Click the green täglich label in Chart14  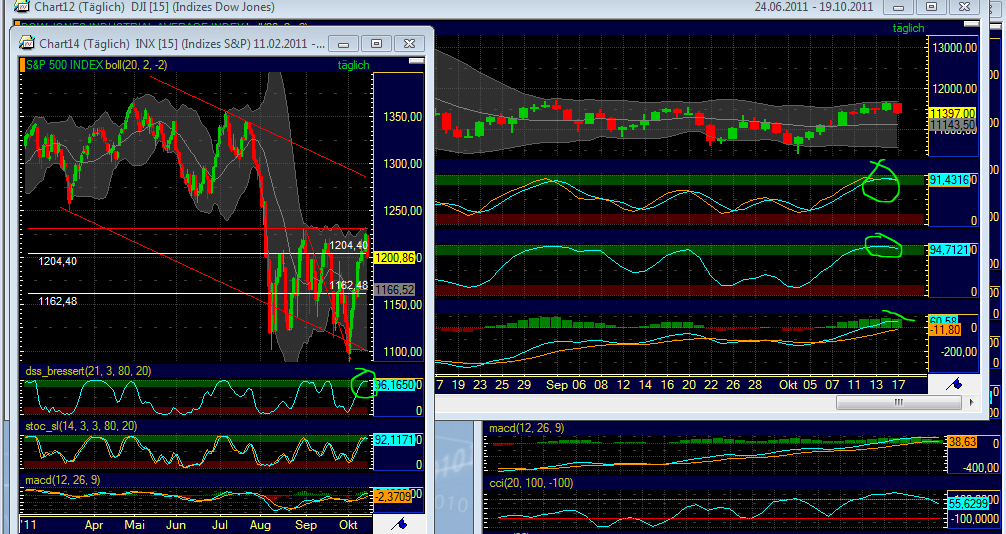point(354,65)
